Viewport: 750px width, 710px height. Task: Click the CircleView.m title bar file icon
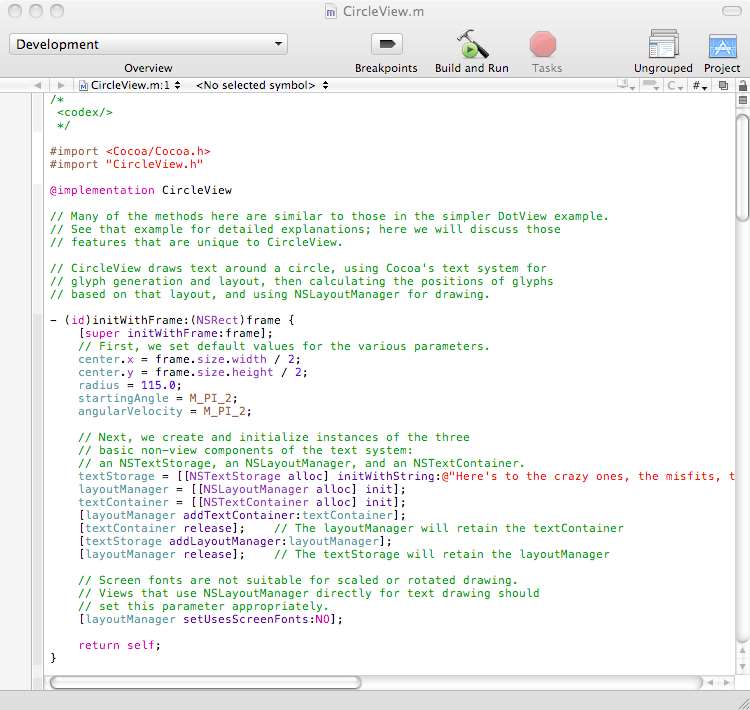(331, 11)
